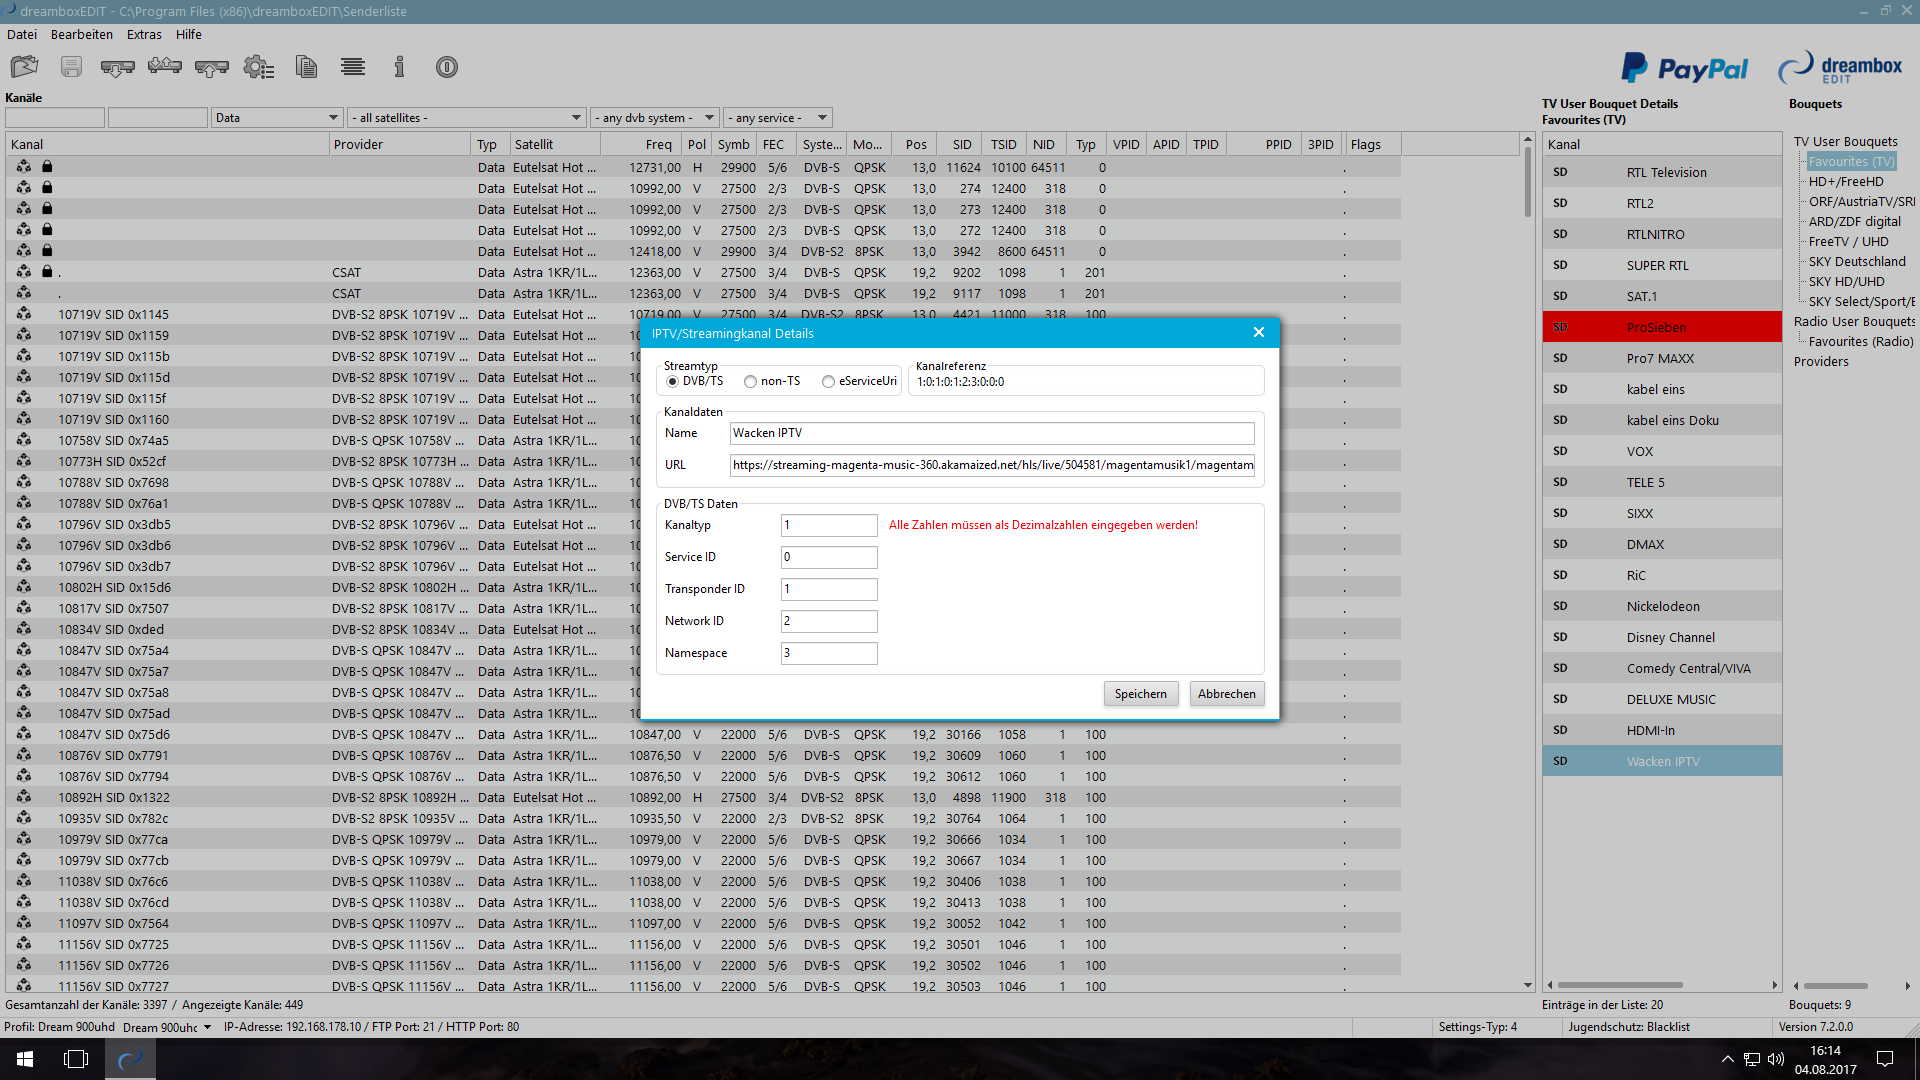Image resolution: width=1920 pixels, height=1080 pixels.
Task: Click the two-way box transfer icon
Action: (x=164, y=67)
